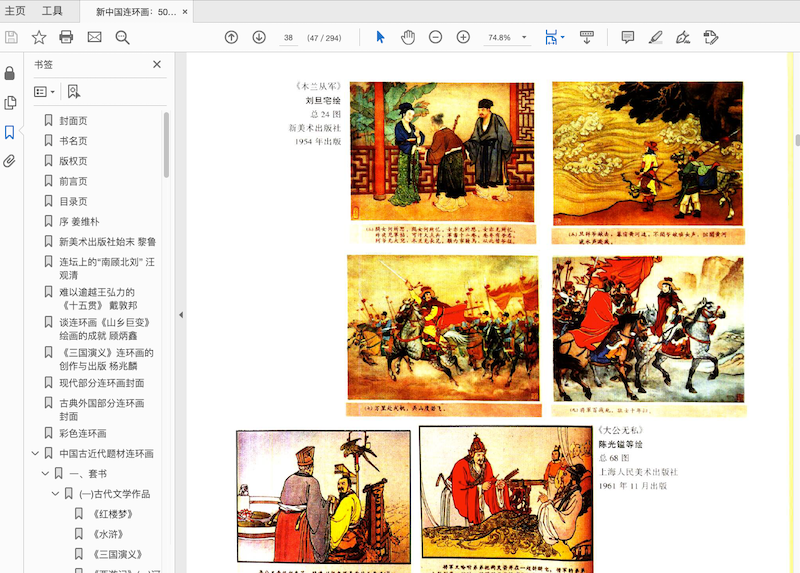Screen dimensions: 800x573
Task: Click the 《木兰从军》 title caption text
Action: 318,86
